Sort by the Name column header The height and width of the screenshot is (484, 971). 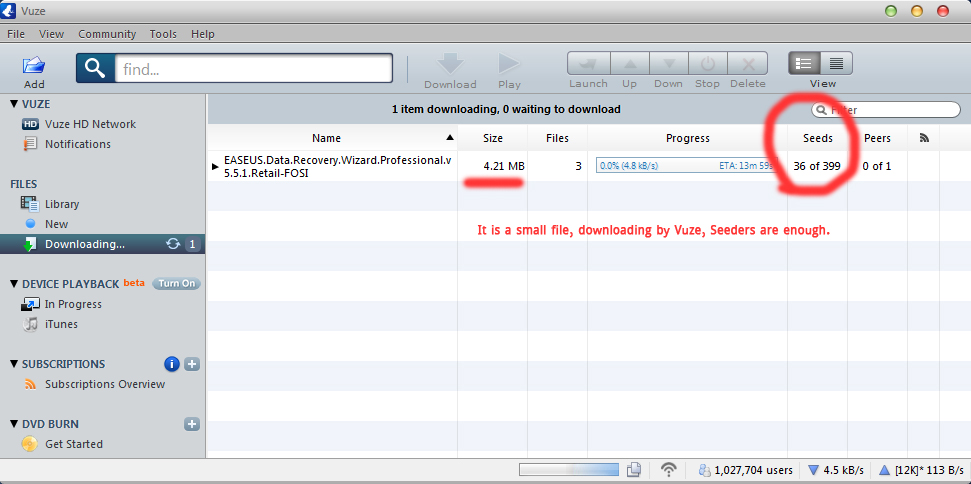(x=333, y=138)
